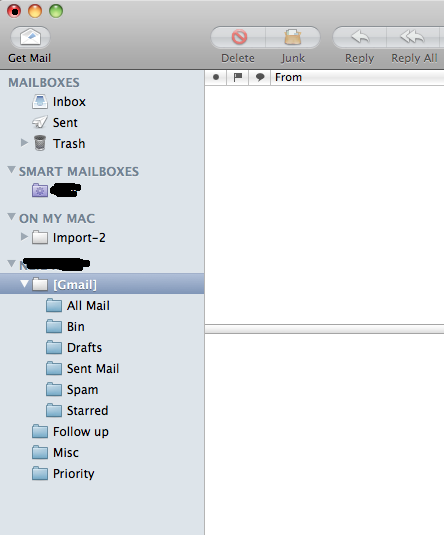Open the Starred text row
This screenshot has width=444, height=535.
(x=88, y=411)
